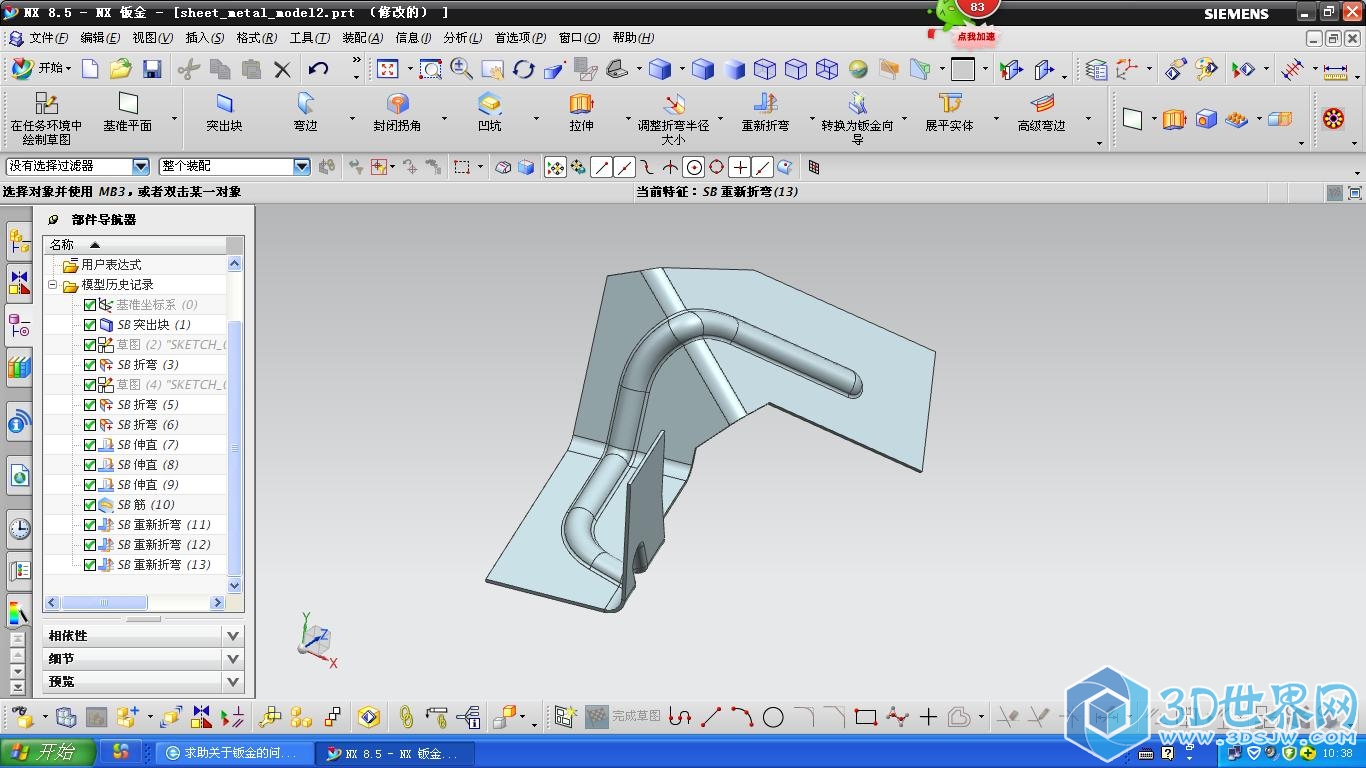Image resolution: width=1366 pixels, height=768 pixels.
Task: Click the 点我加速 accelerator widget
Action: tap(975, 36)
